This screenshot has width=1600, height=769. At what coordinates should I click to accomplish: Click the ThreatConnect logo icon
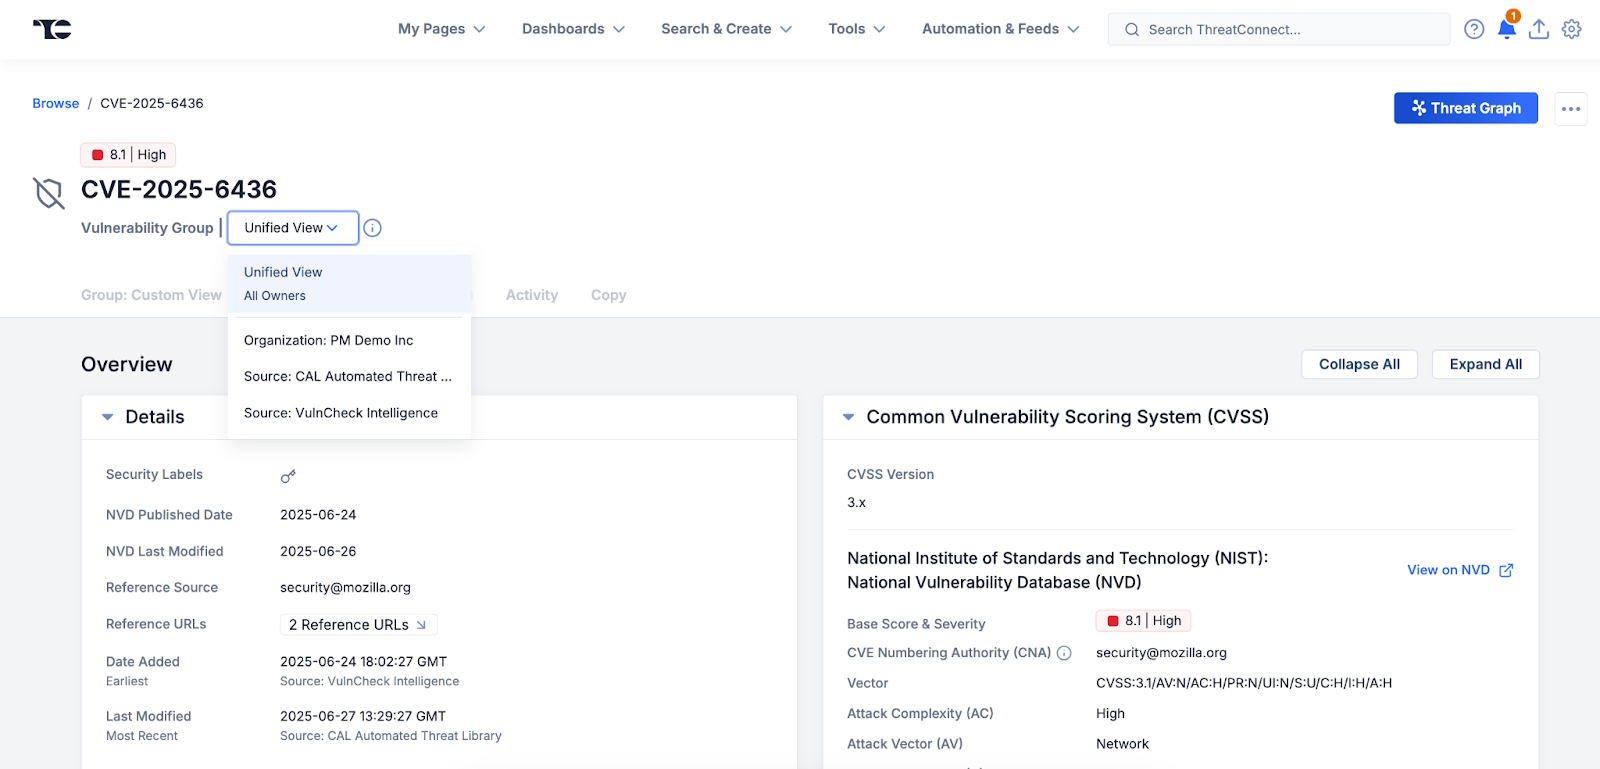[x=52, y=29]
